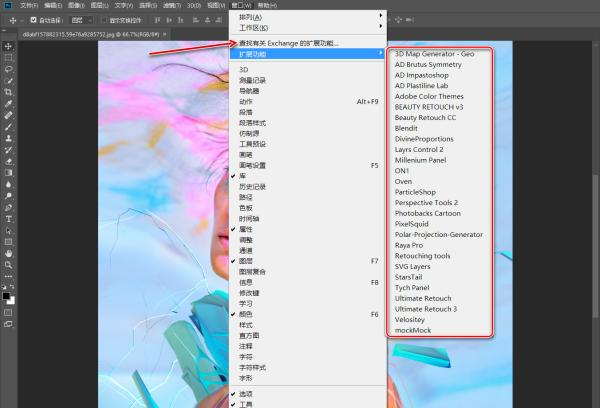The width and height of the screenshot is (600, 408).
Task: Open the 文件 menu in menu bar
Action: click(28, 5)
